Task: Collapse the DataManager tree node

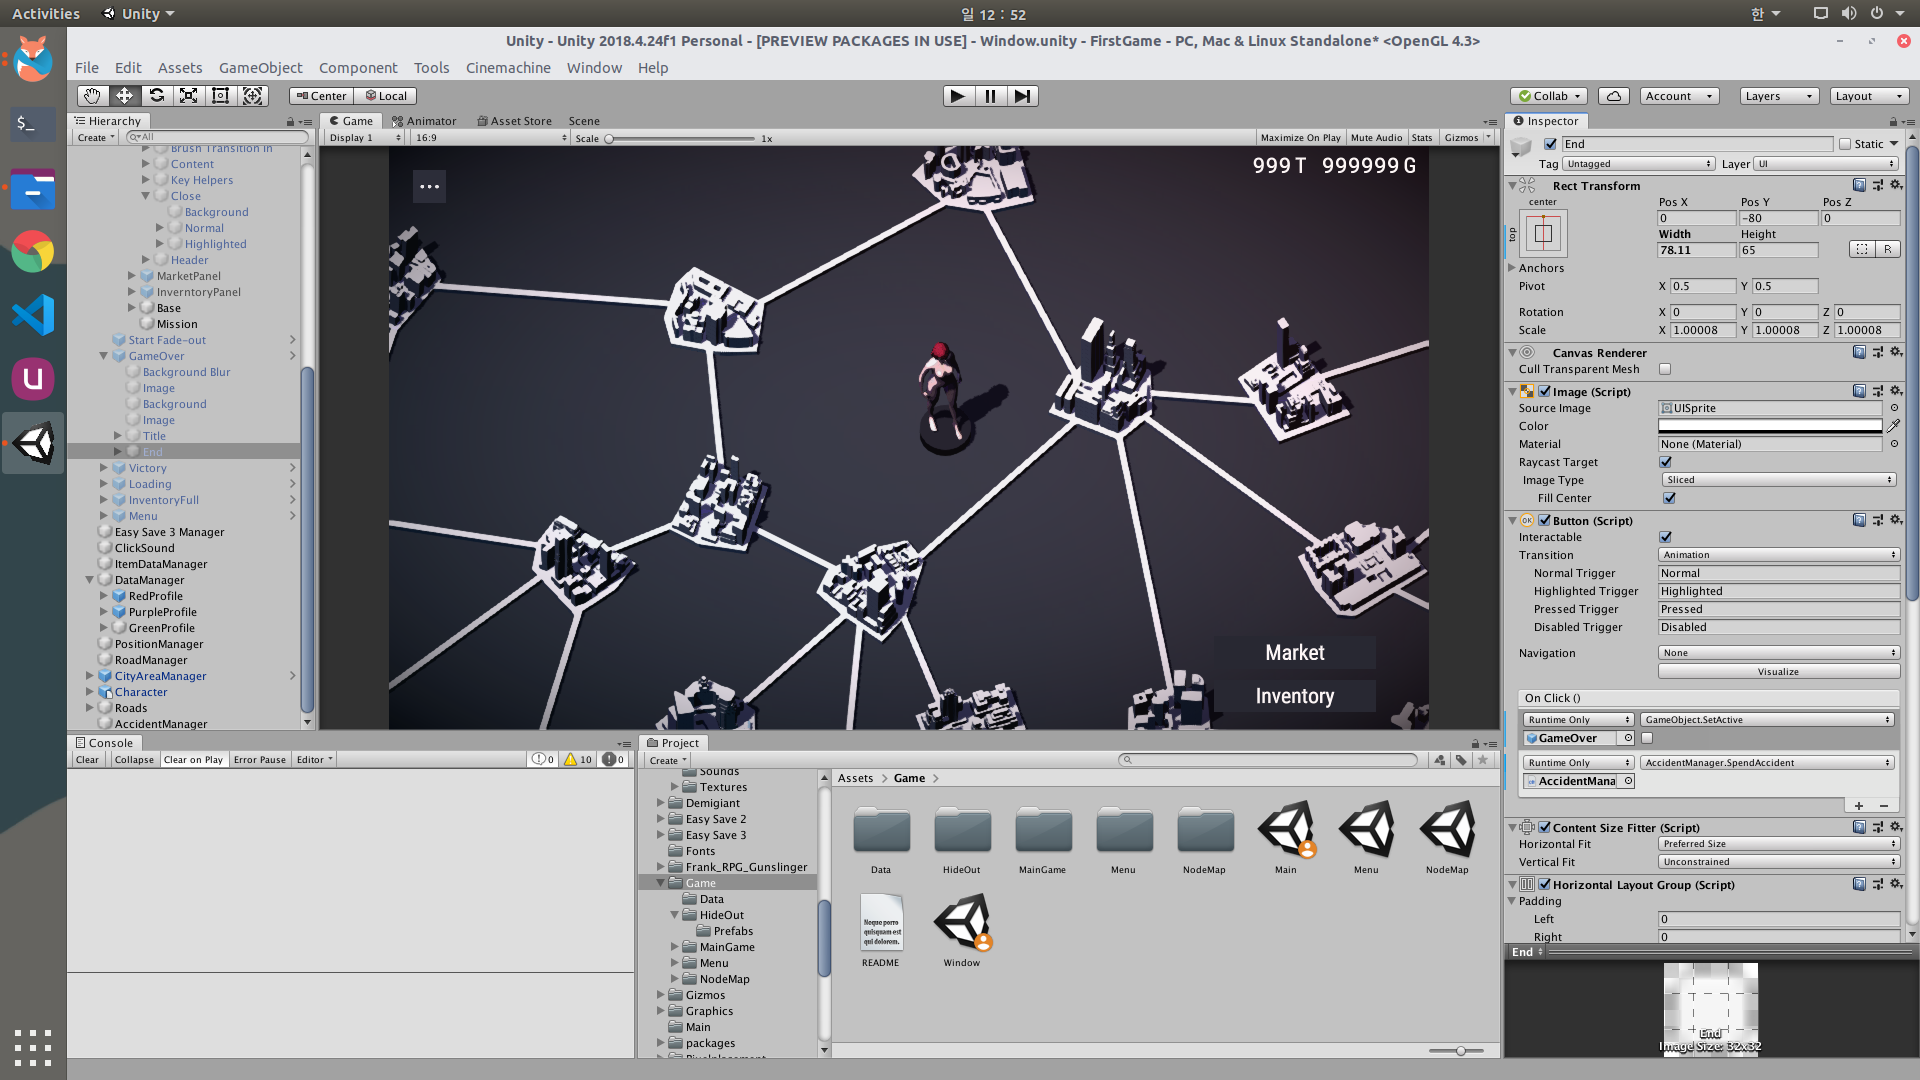Action: pyautogui.click(x=90, y=580)
